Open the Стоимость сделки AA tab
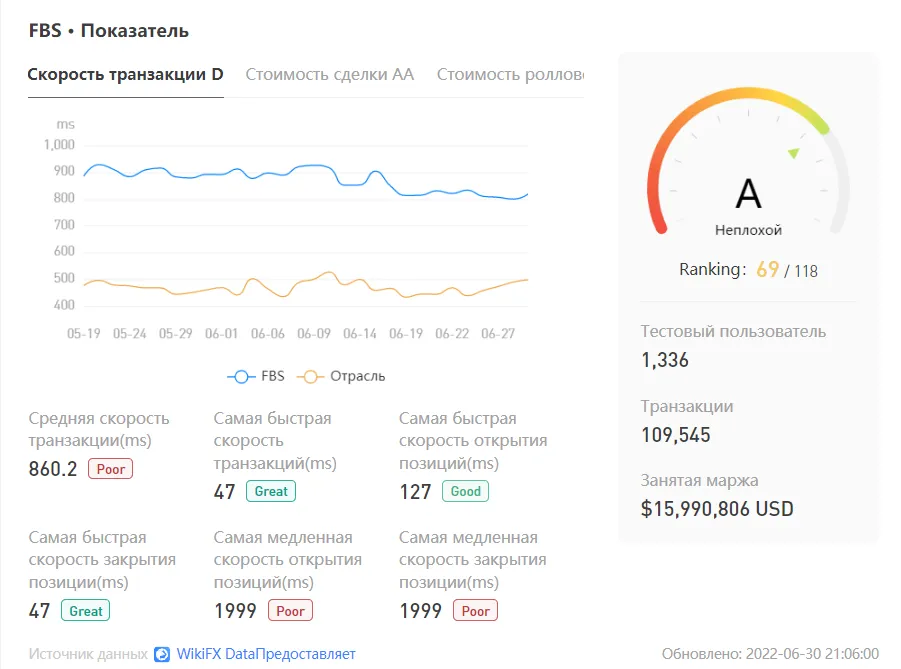The width and height of the screenshot is (901, 669). [x=329, y=75]
